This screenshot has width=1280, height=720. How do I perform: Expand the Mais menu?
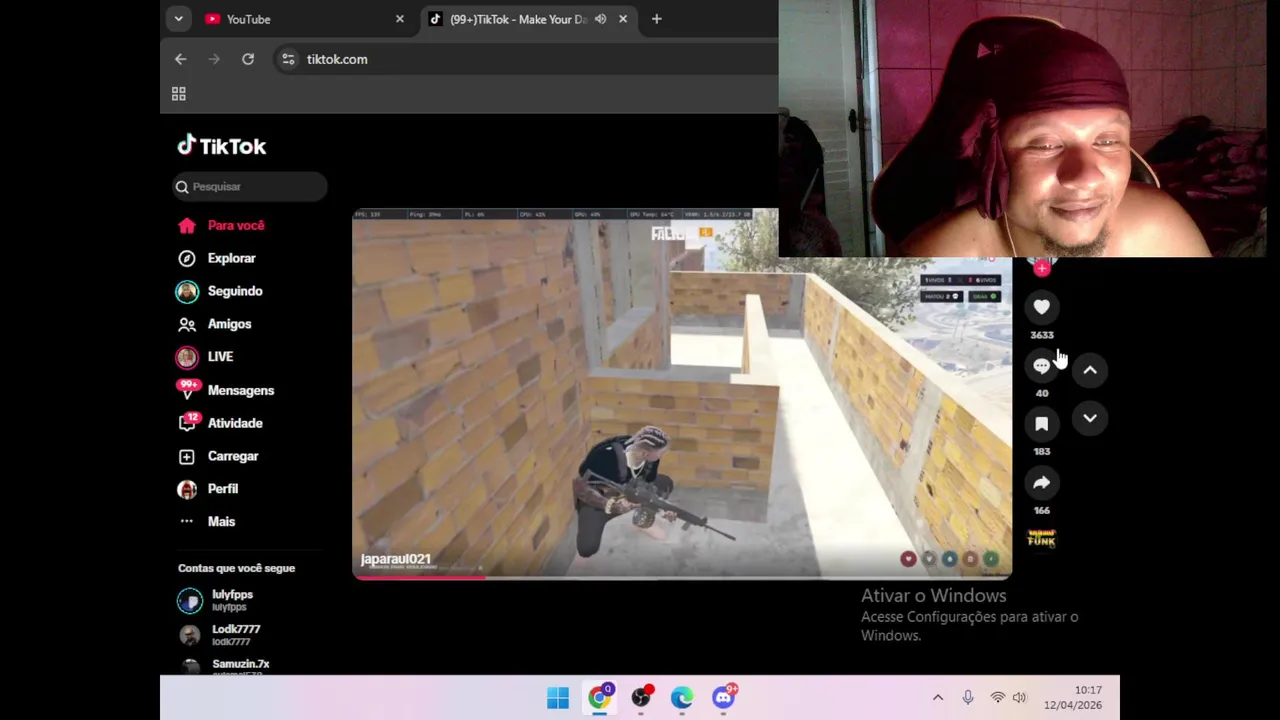[x=207, y=521]
